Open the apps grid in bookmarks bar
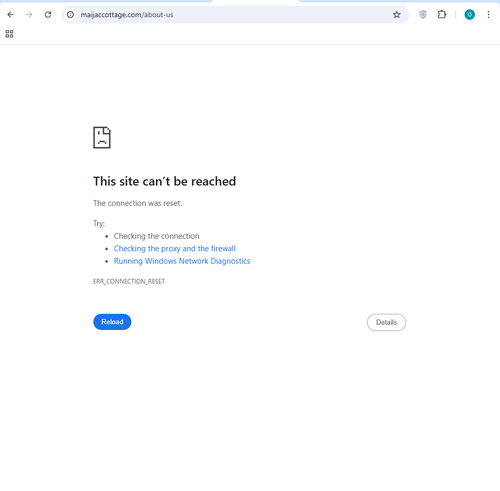The height and width of the screenshot is (491, 500). coord(9,34)
